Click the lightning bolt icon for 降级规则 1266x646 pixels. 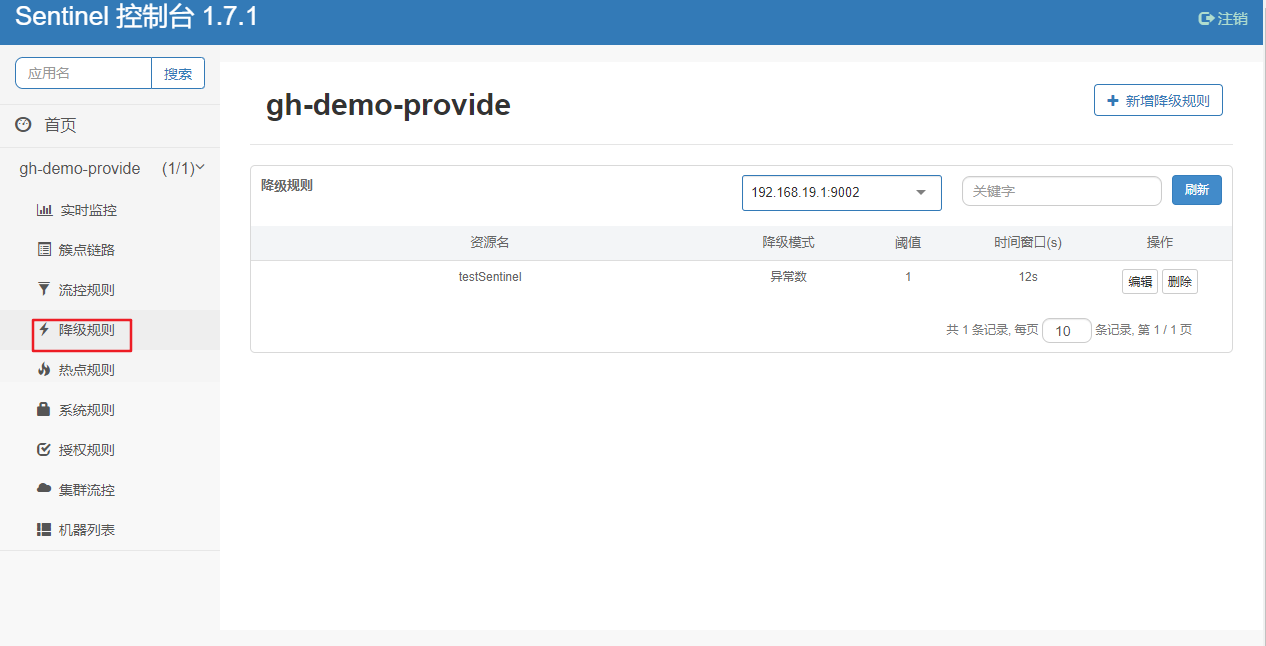[x=44, y=329]
